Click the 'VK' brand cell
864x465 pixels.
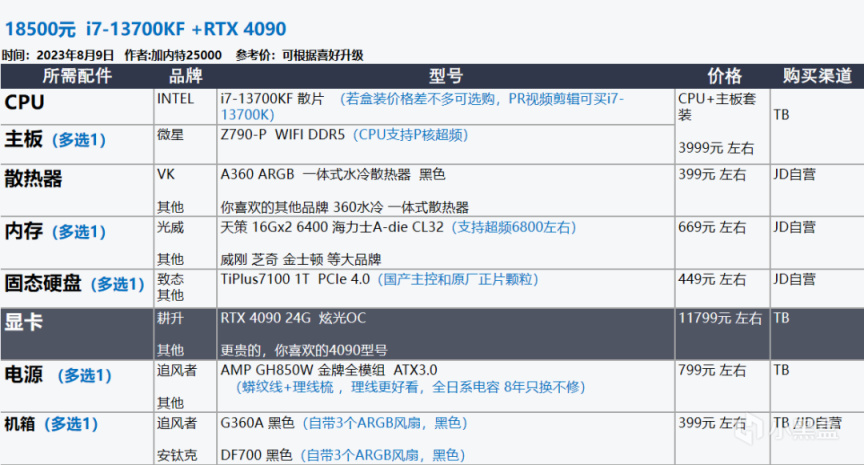tap(166, 175)
